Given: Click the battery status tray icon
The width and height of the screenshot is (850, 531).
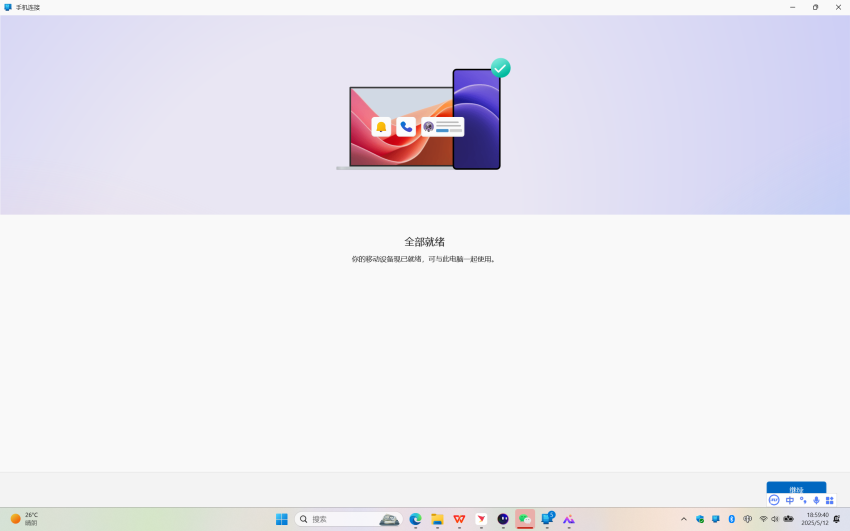Looking at the screenshot, I should [789, 519].
